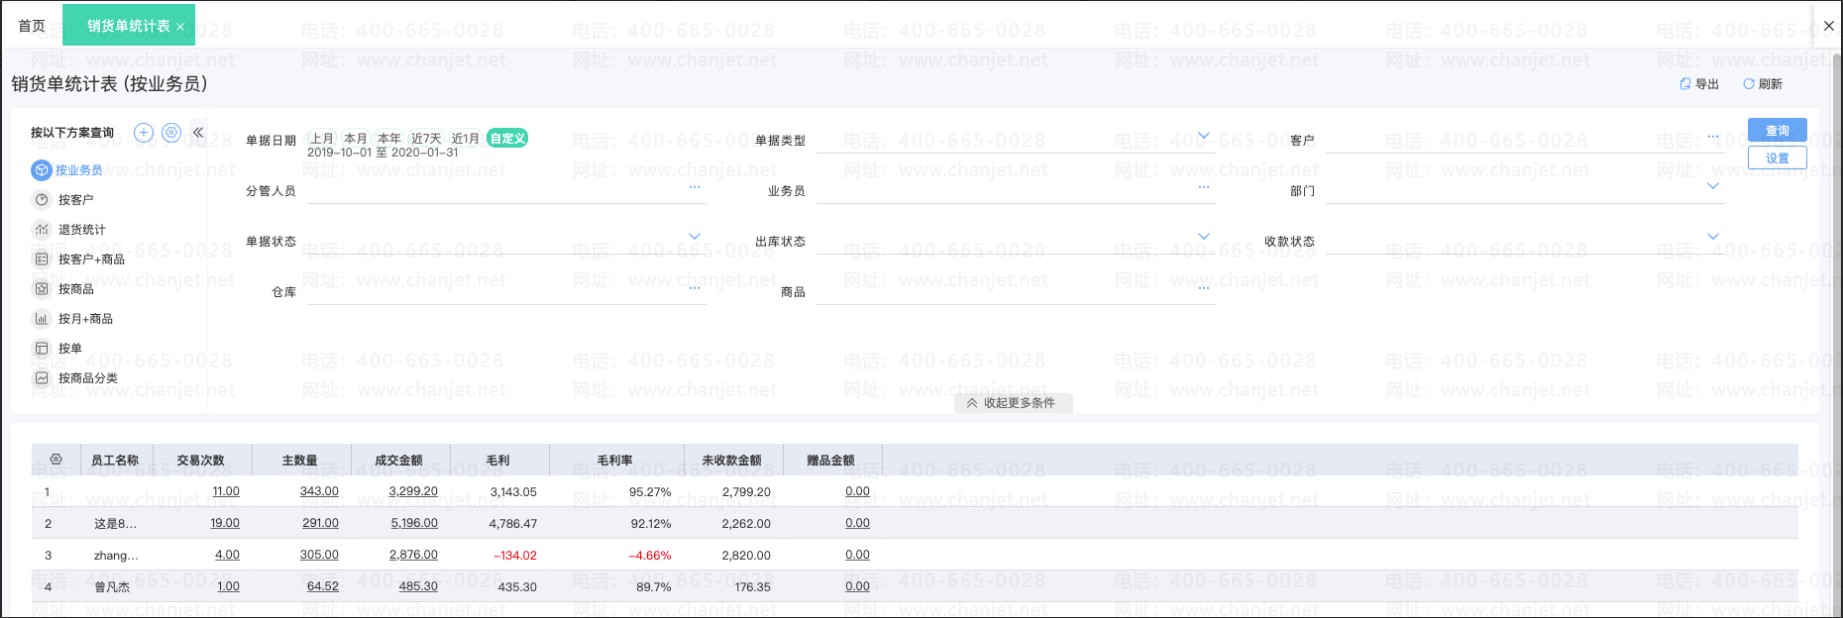Open the 业务员 picker ellipsis

[x=1203, y=187]
